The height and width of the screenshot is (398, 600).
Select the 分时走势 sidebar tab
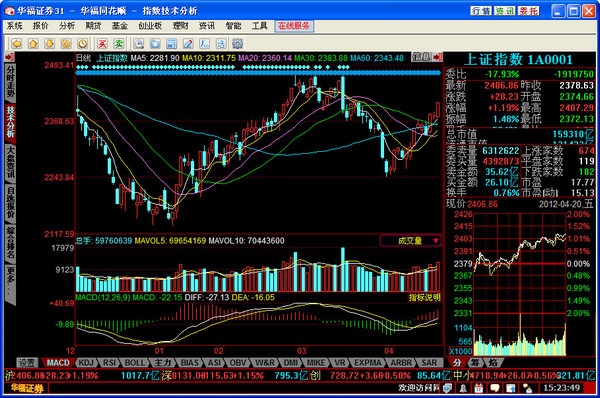pos(10,82)
